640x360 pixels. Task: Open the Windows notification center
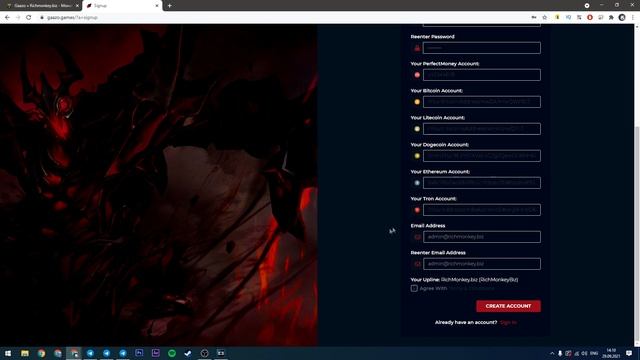click(x=629, y=353)
